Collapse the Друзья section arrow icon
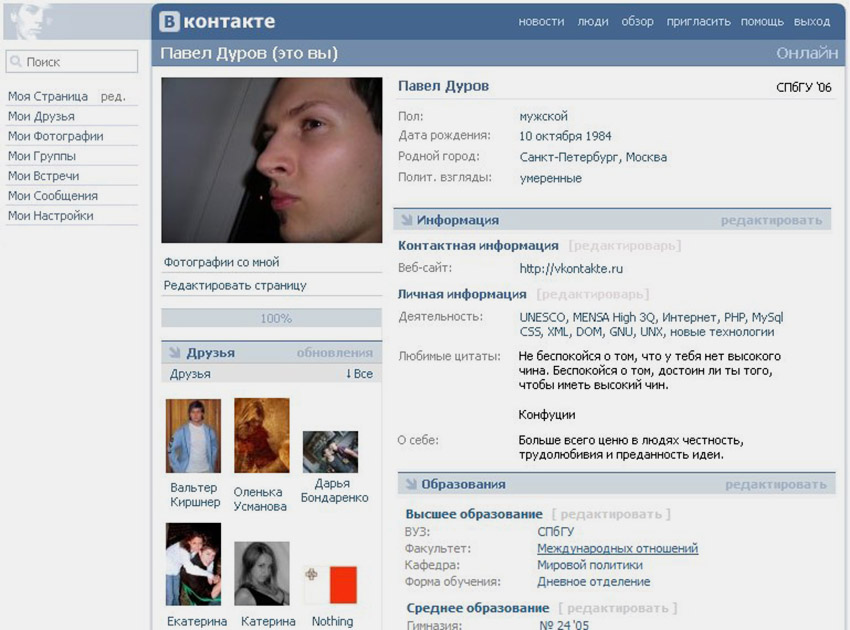The width and height of the screenshot is (850, 630). 175,352
